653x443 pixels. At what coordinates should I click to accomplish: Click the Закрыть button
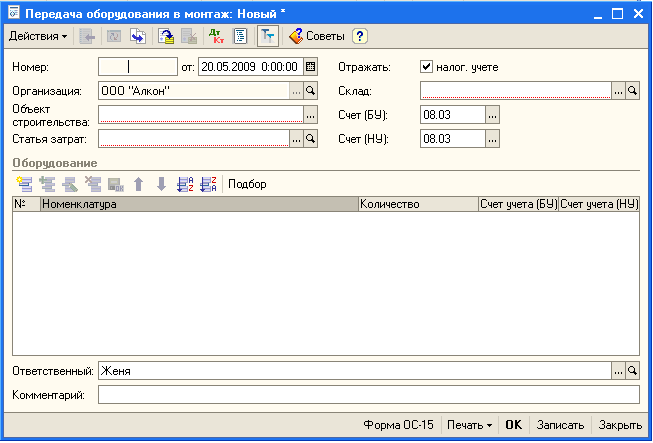coord(620,425)
